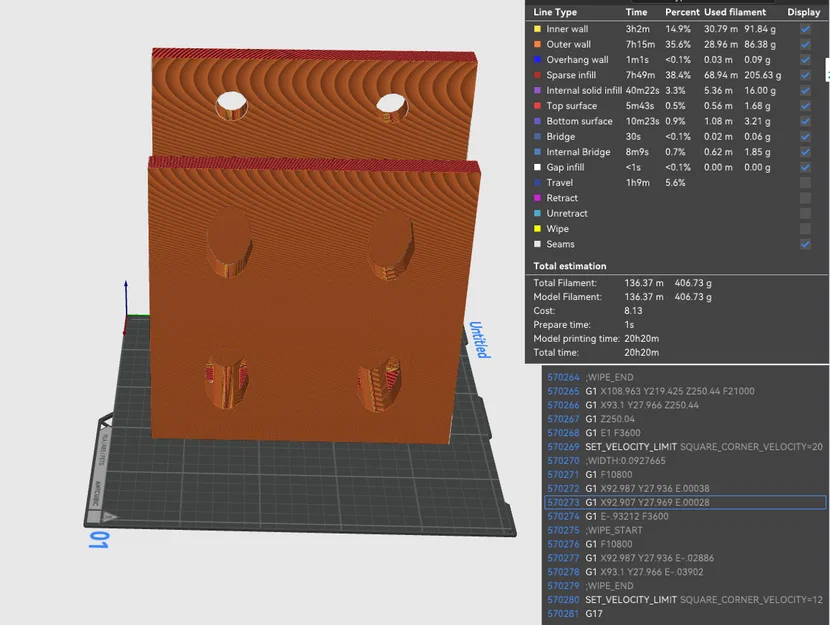Click the Retract magenta swatch

coord(537,198)
